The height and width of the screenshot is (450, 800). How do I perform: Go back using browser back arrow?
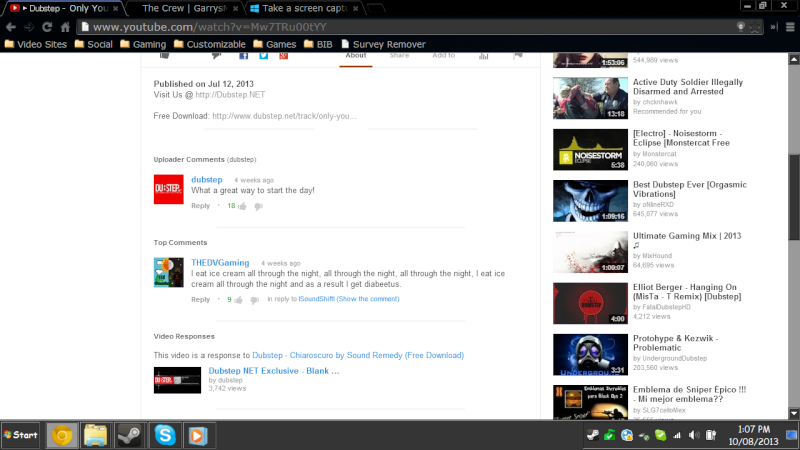click(x=11, y=27)
